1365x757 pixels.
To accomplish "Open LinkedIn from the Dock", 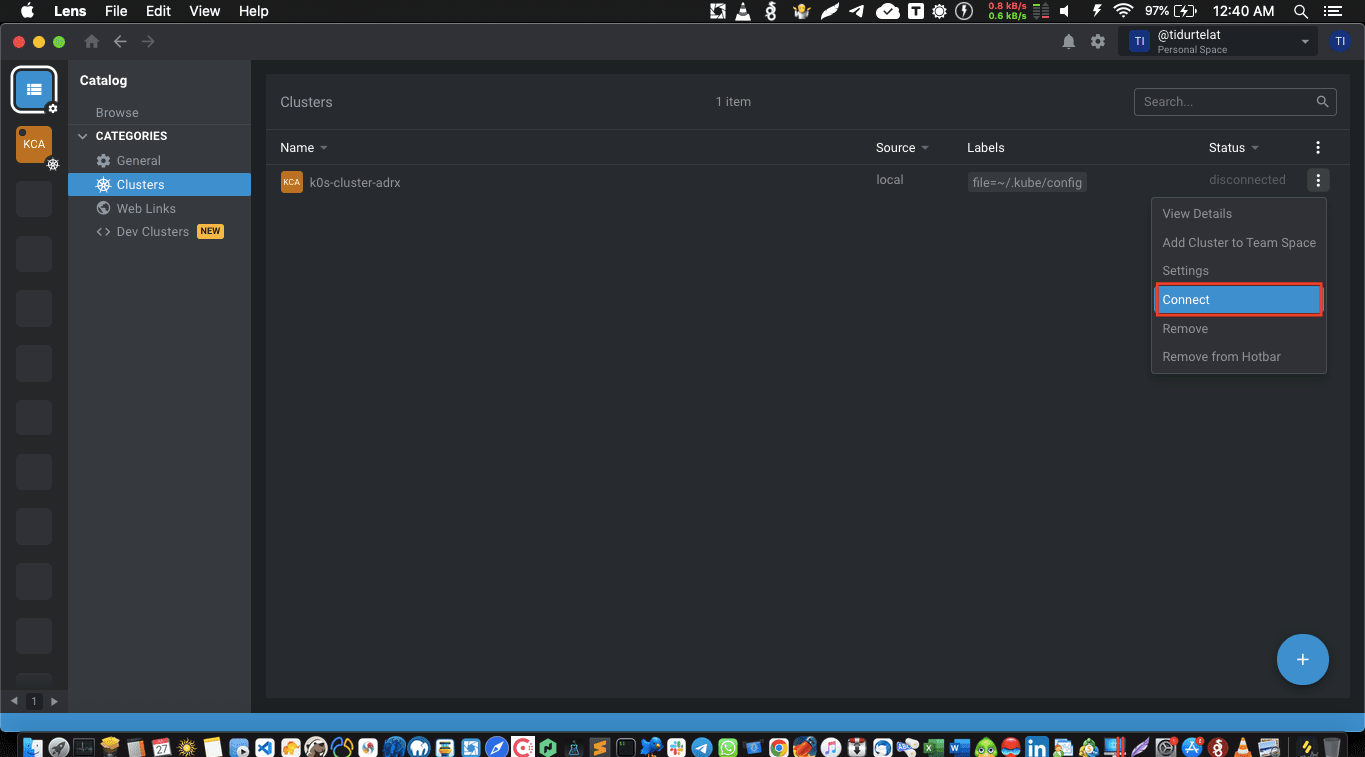I will 1036,746.
